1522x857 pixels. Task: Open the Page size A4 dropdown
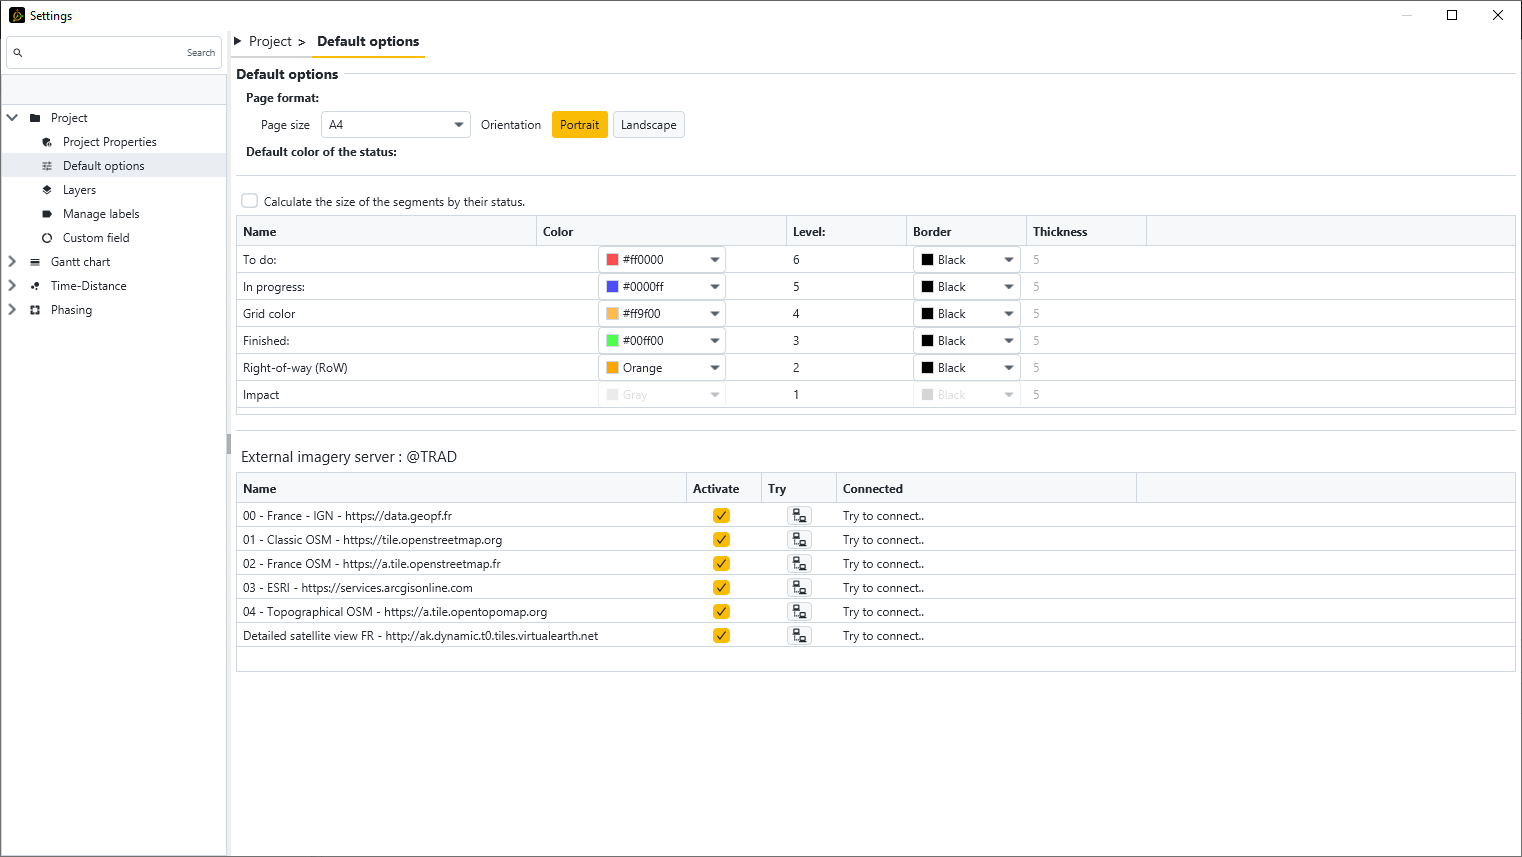[395, 125]
